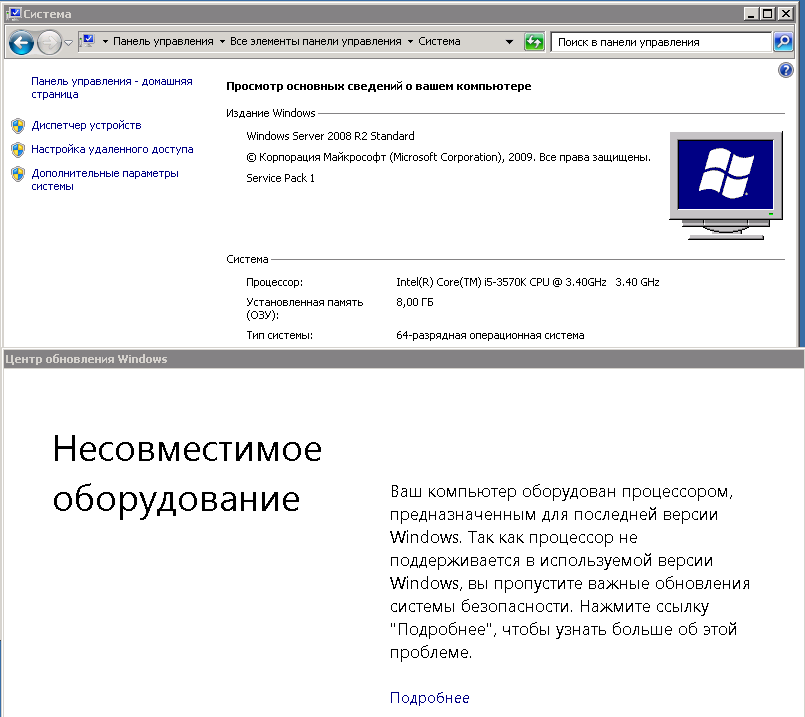805x717 pixels.
Task: Click the Подробнее link in Windows Update
Action: click(430, 698)
